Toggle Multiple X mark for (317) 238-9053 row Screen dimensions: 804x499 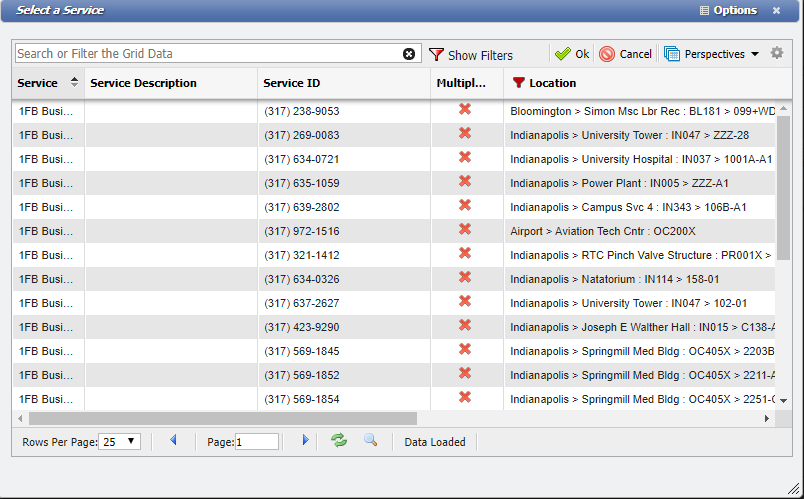(x=465, y=109)
